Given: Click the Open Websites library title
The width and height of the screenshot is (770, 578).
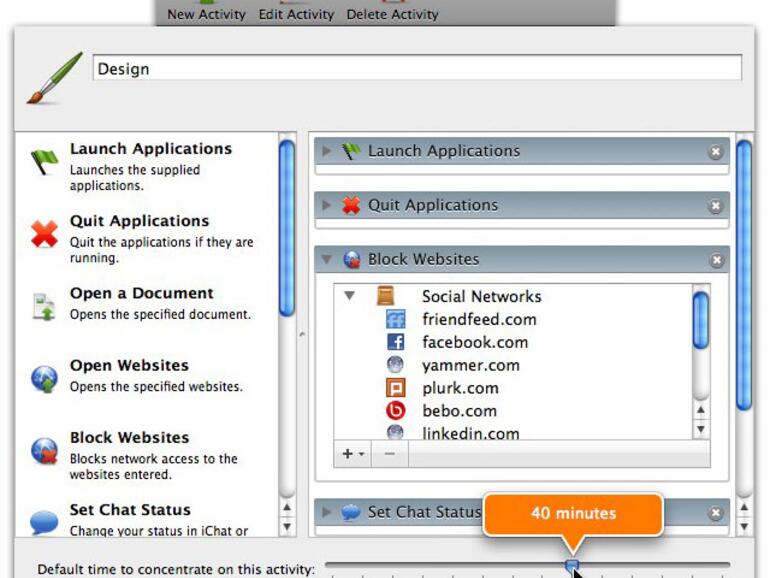Looking at the screenshot, I should pyautogui.click(x=129, y=365).
